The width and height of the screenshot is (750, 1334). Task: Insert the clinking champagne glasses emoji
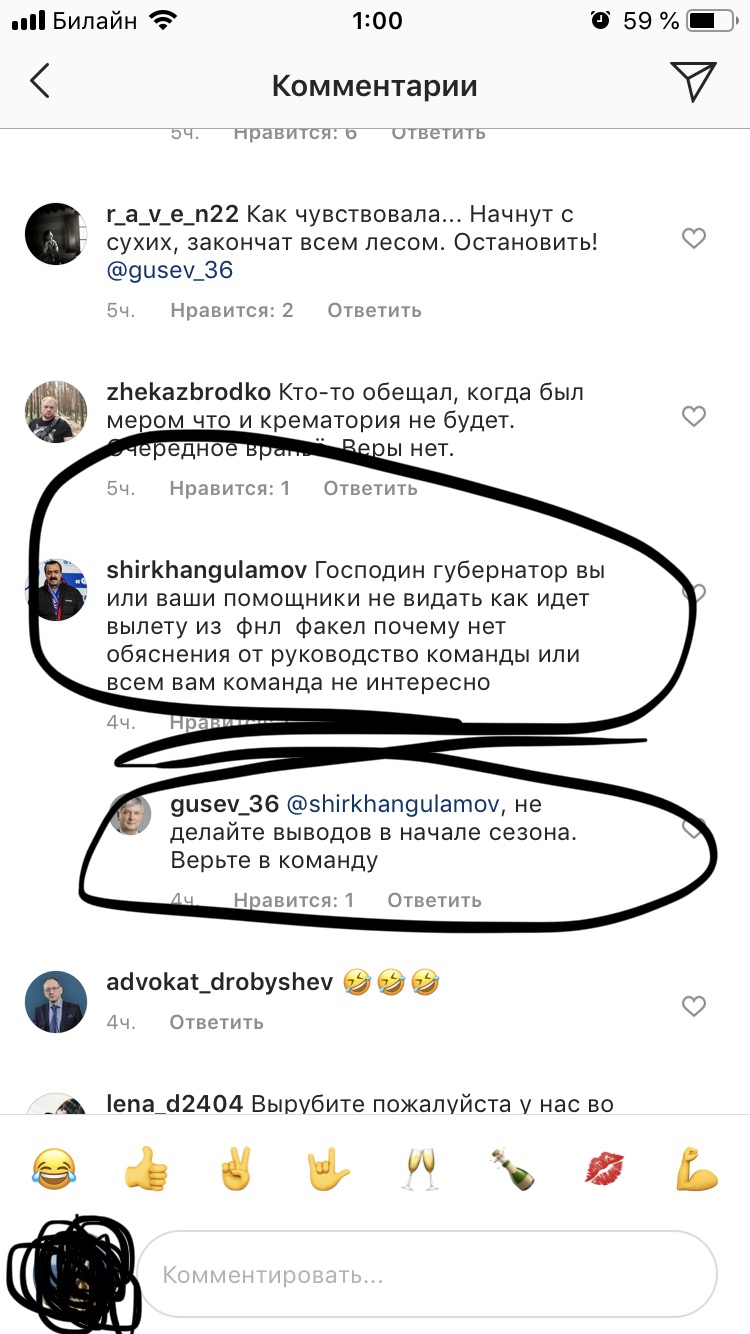[x=420, y=1168]
